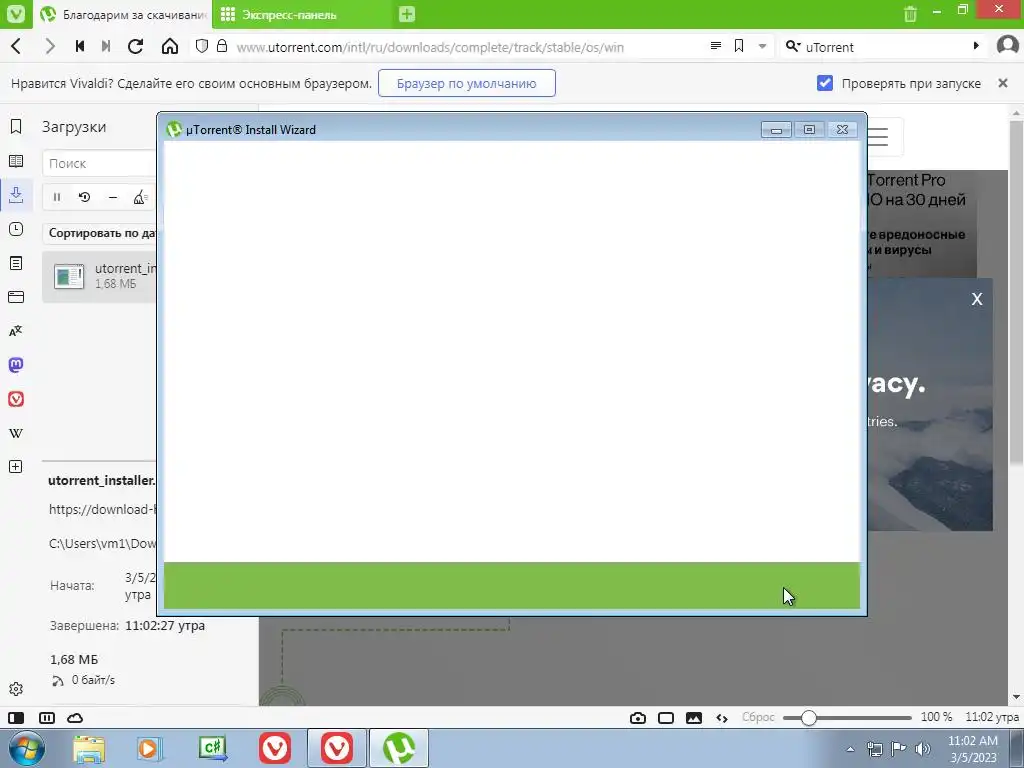Toggle tab tiling in status bar
This screenshot has width=1024, height=768.
[46, 718]
